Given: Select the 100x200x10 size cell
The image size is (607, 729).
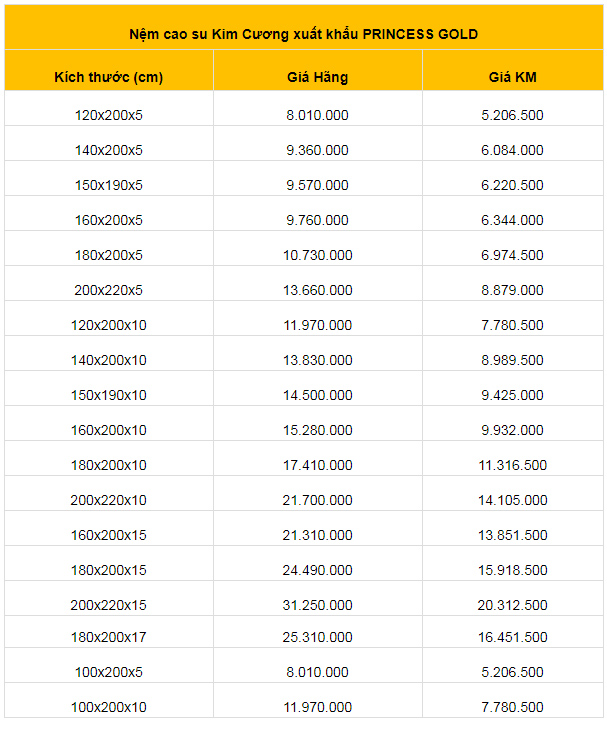Looking at the screenshot, I should tap(109, 707).
